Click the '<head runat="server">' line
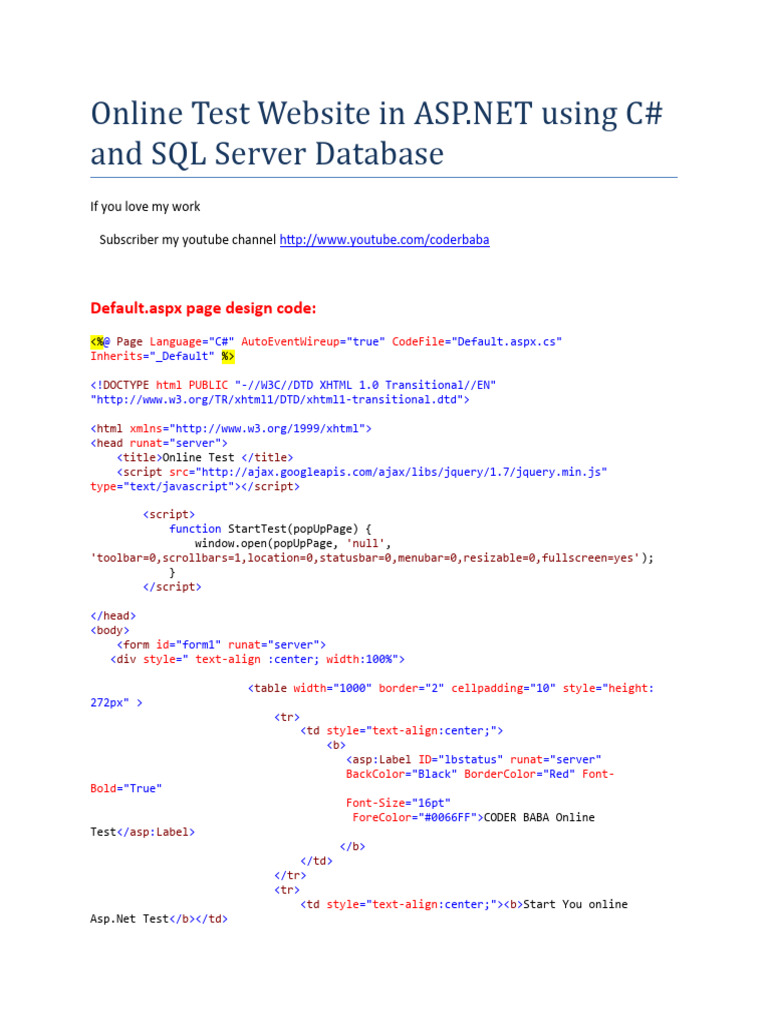Viewport: 768px width, 1024px height. tap(159, 443)
